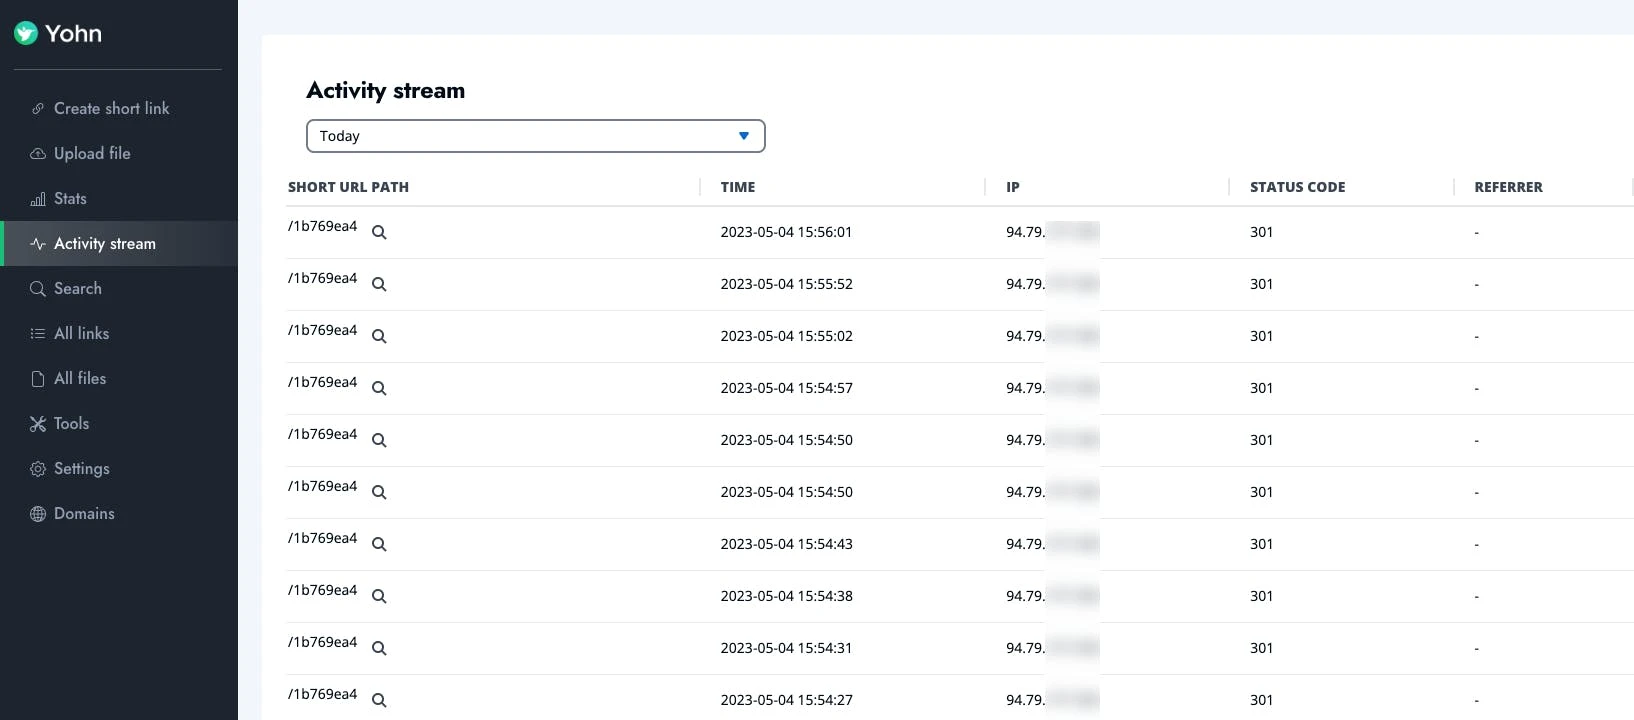Open the Today period dropdown
The height and width of the screenshot is (720, 1634).
tap(535, 136)
